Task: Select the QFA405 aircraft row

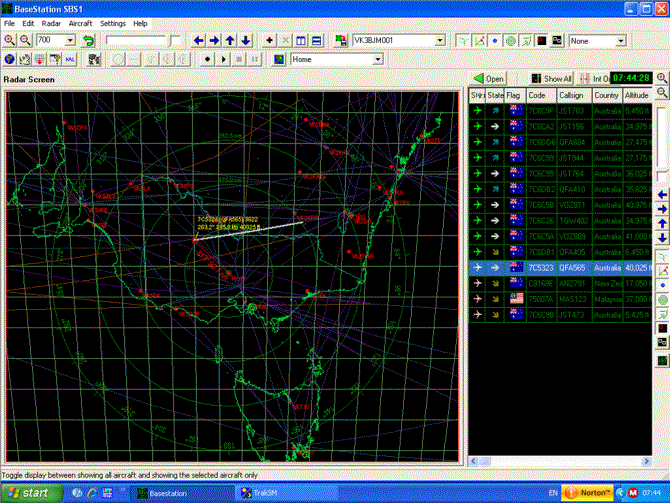Action: click(560, 252)
